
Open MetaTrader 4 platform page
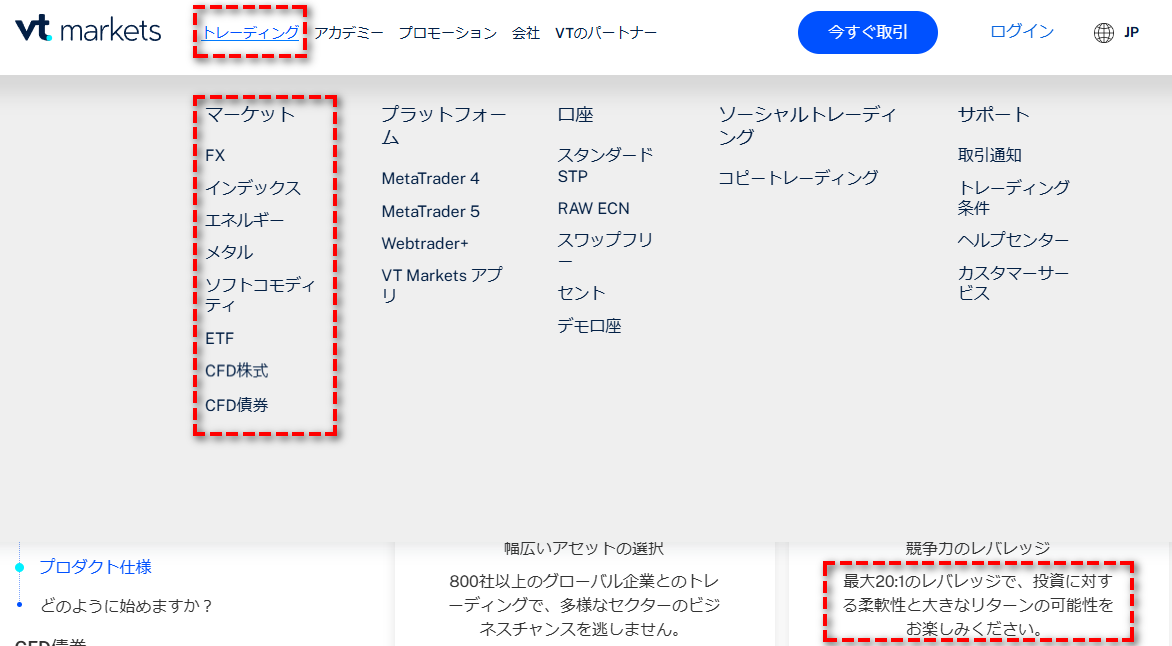click(x=431, y=179)
